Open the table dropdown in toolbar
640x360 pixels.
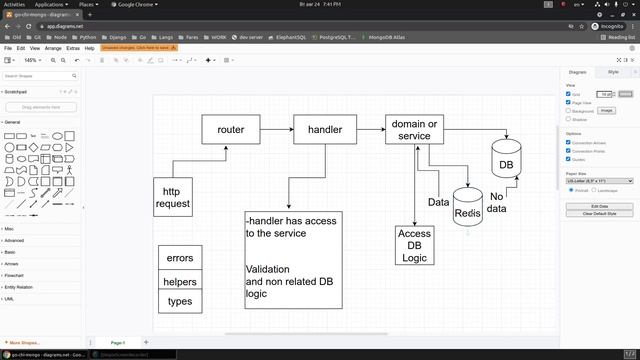pyautogui.click(x=229, y=60)
